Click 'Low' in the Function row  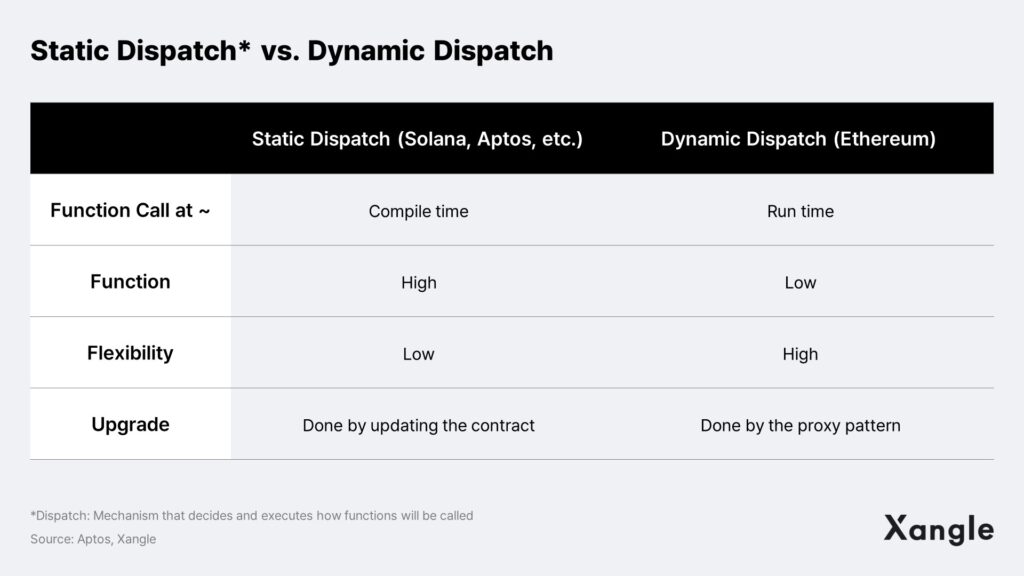[x=800, y=283]
